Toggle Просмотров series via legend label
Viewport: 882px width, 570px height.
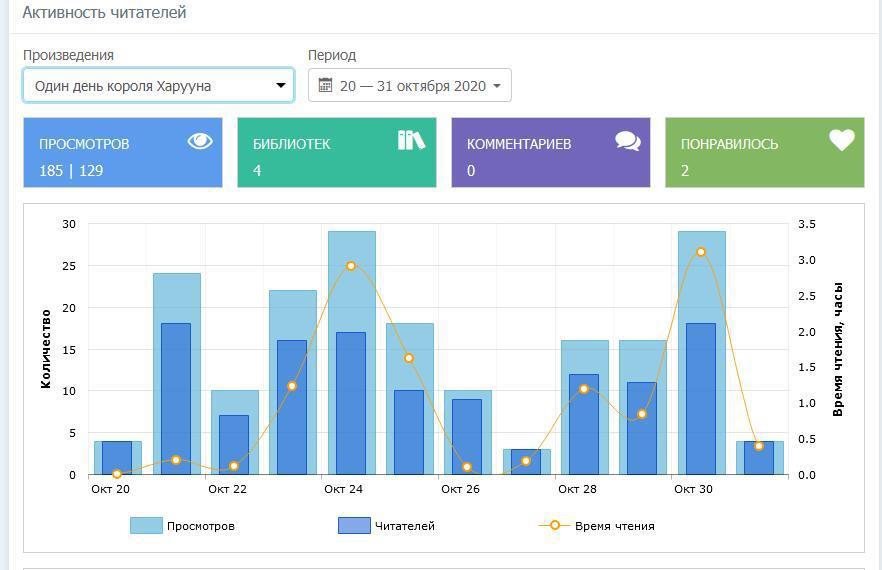[x=200, y=526]
